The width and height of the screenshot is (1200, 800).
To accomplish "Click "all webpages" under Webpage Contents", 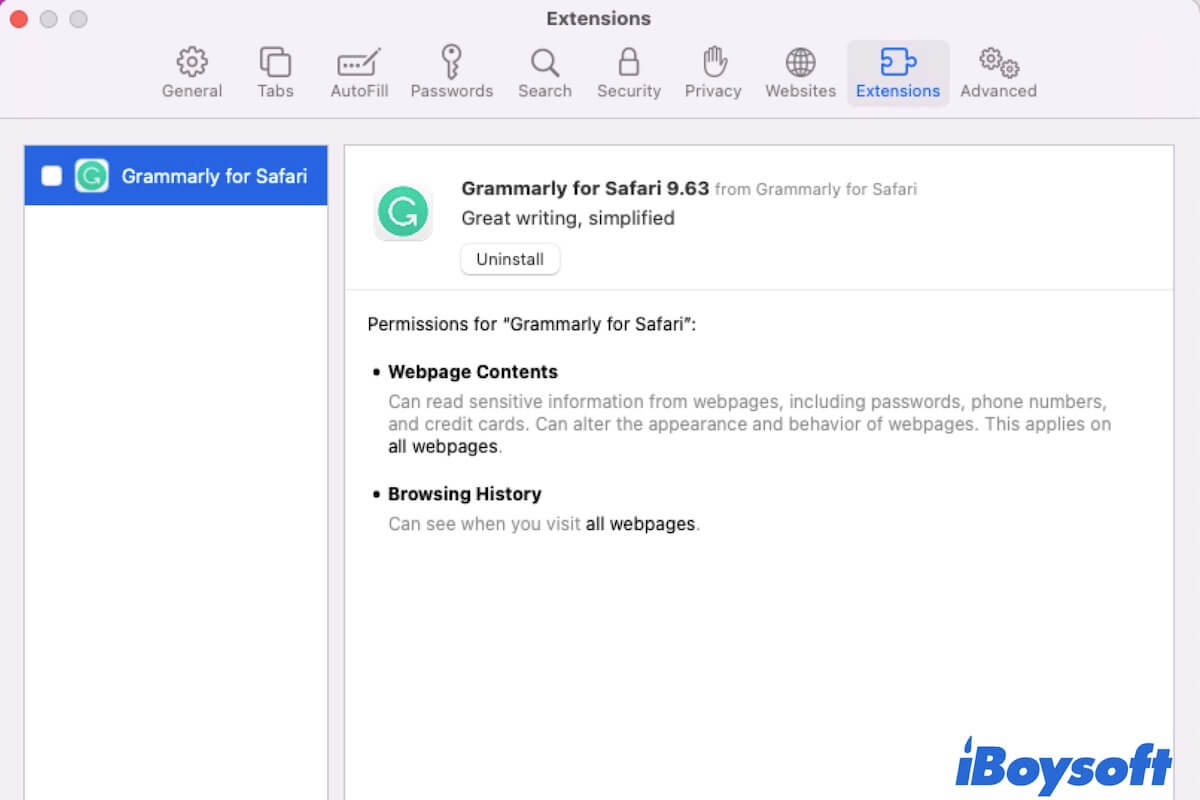I will 443,447.
